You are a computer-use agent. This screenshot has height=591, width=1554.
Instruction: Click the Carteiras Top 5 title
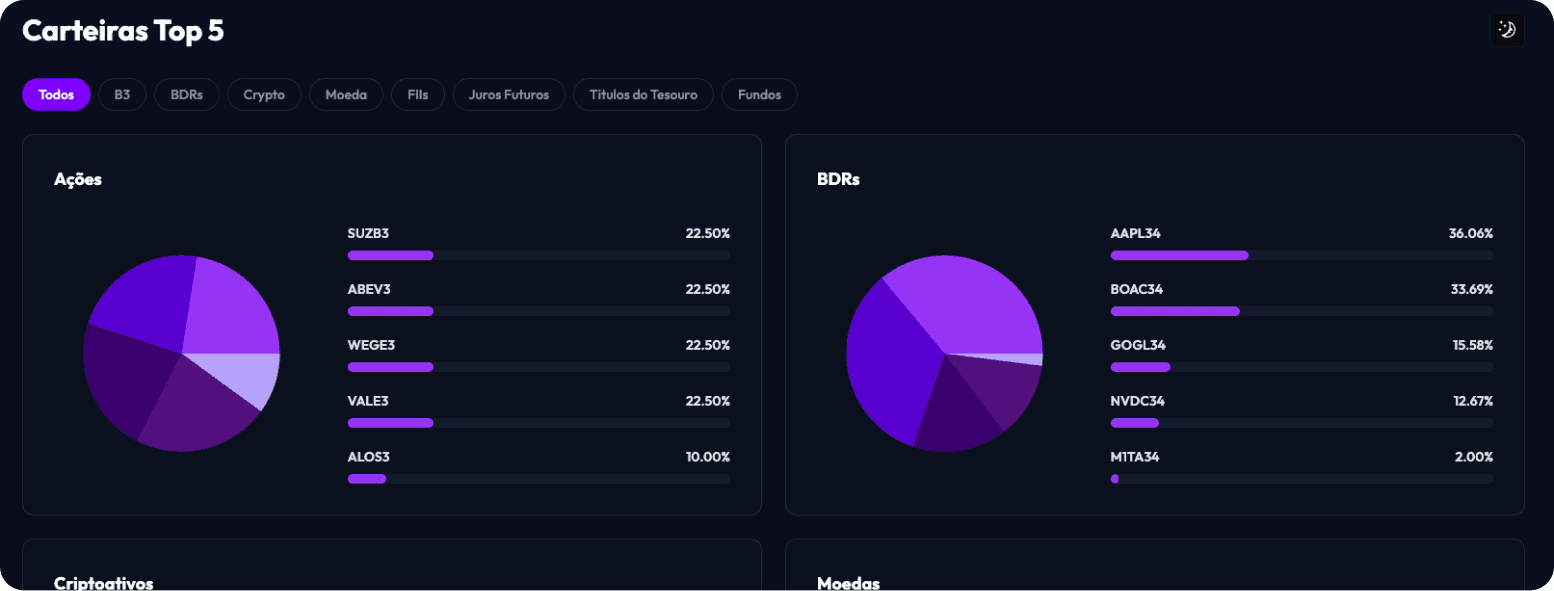[x=123, y=31]
